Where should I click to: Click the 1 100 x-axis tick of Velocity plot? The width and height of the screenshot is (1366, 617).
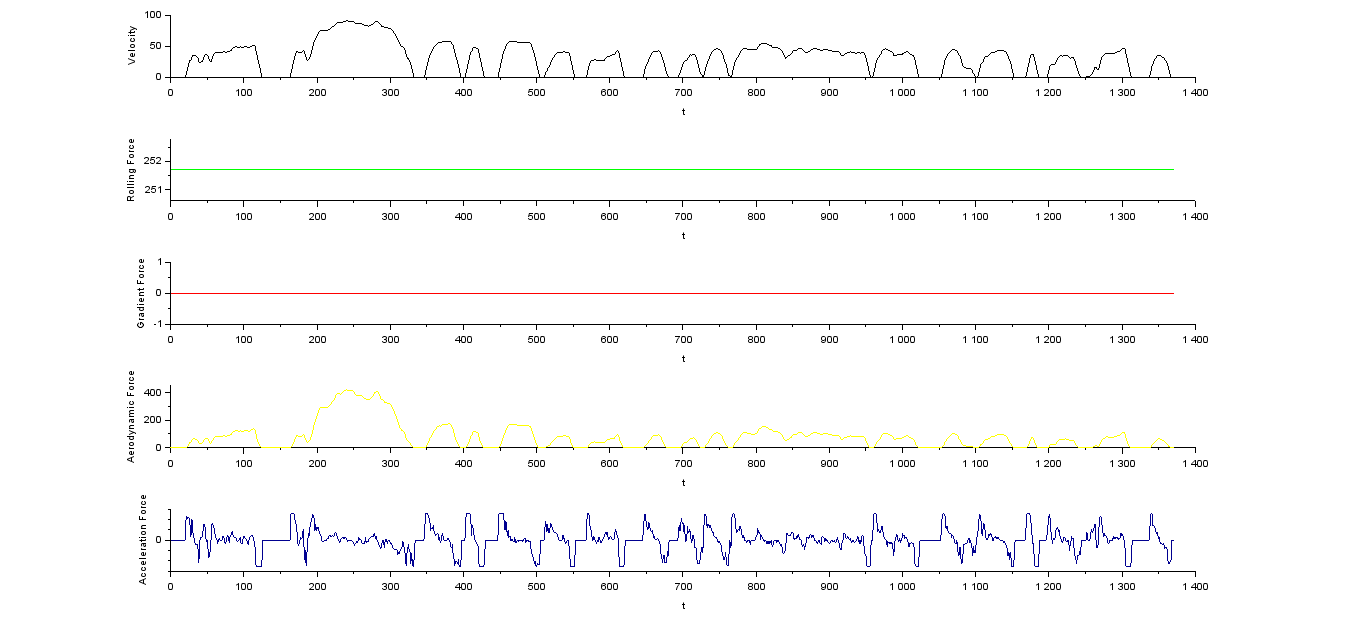975,92
